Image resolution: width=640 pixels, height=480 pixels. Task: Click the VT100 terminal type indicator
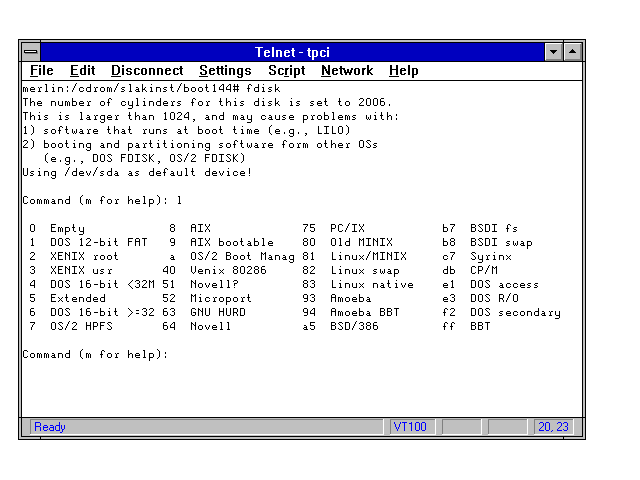point(410,427)
